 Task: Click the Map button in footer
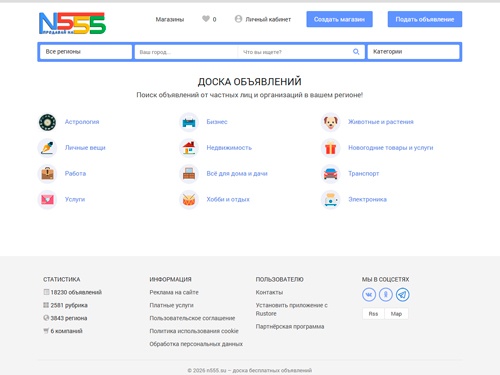click(396, 314)
